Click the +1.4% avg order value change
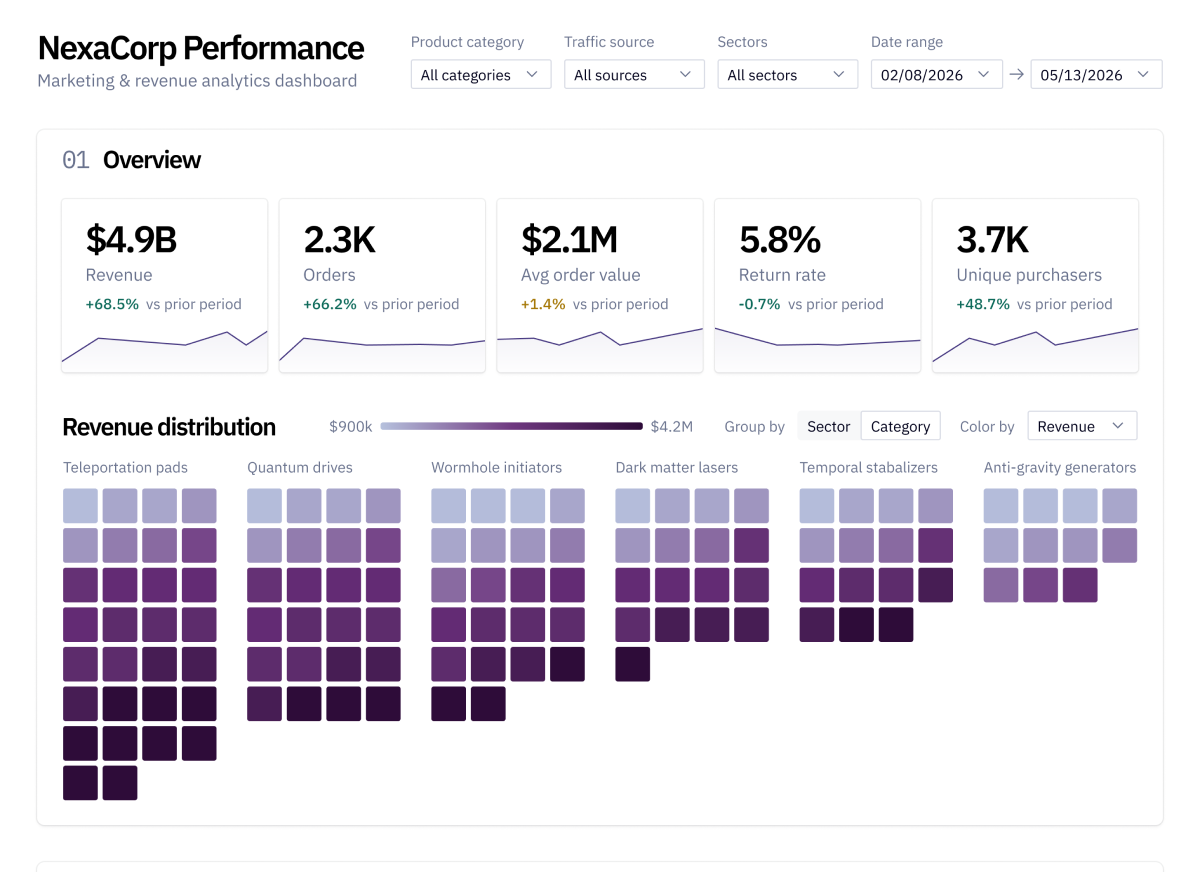This screenshot has height=872, width=1200. [544, 304]
